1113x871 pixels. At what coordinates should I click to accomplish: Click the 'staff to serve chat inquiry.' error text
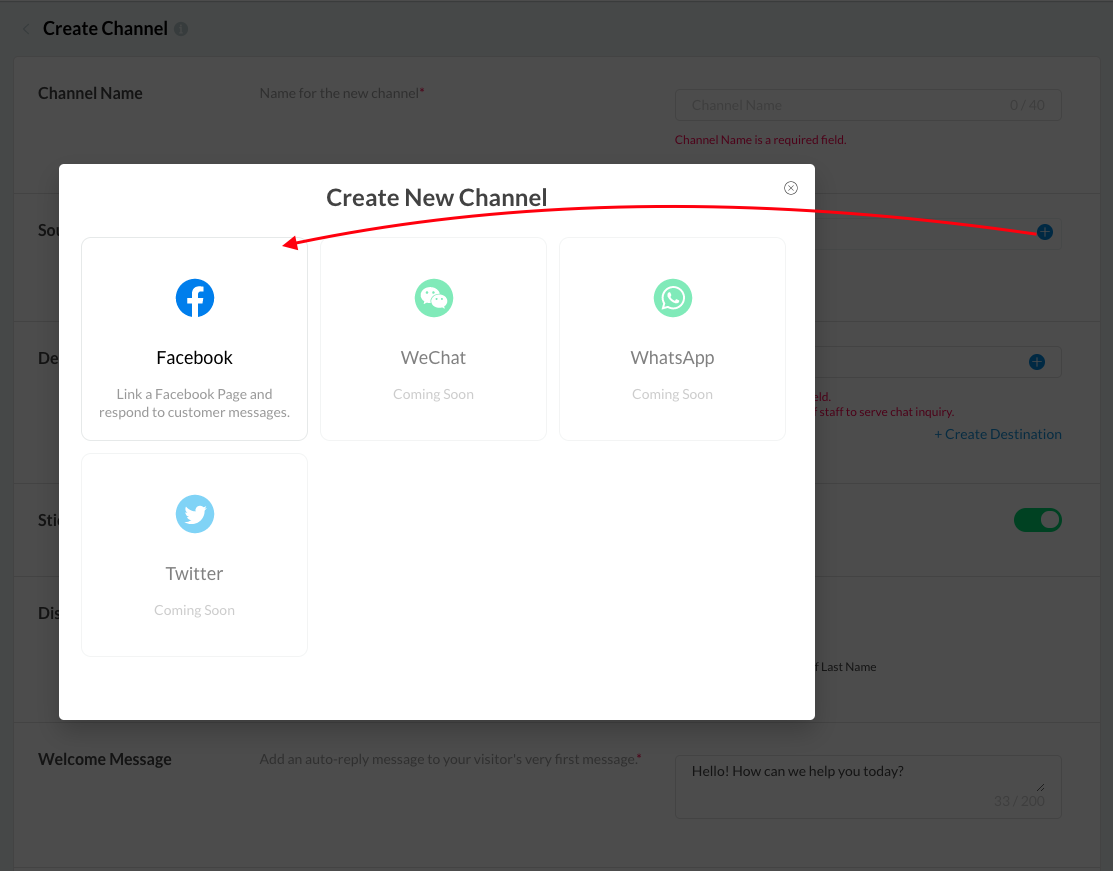coord(887,412)
